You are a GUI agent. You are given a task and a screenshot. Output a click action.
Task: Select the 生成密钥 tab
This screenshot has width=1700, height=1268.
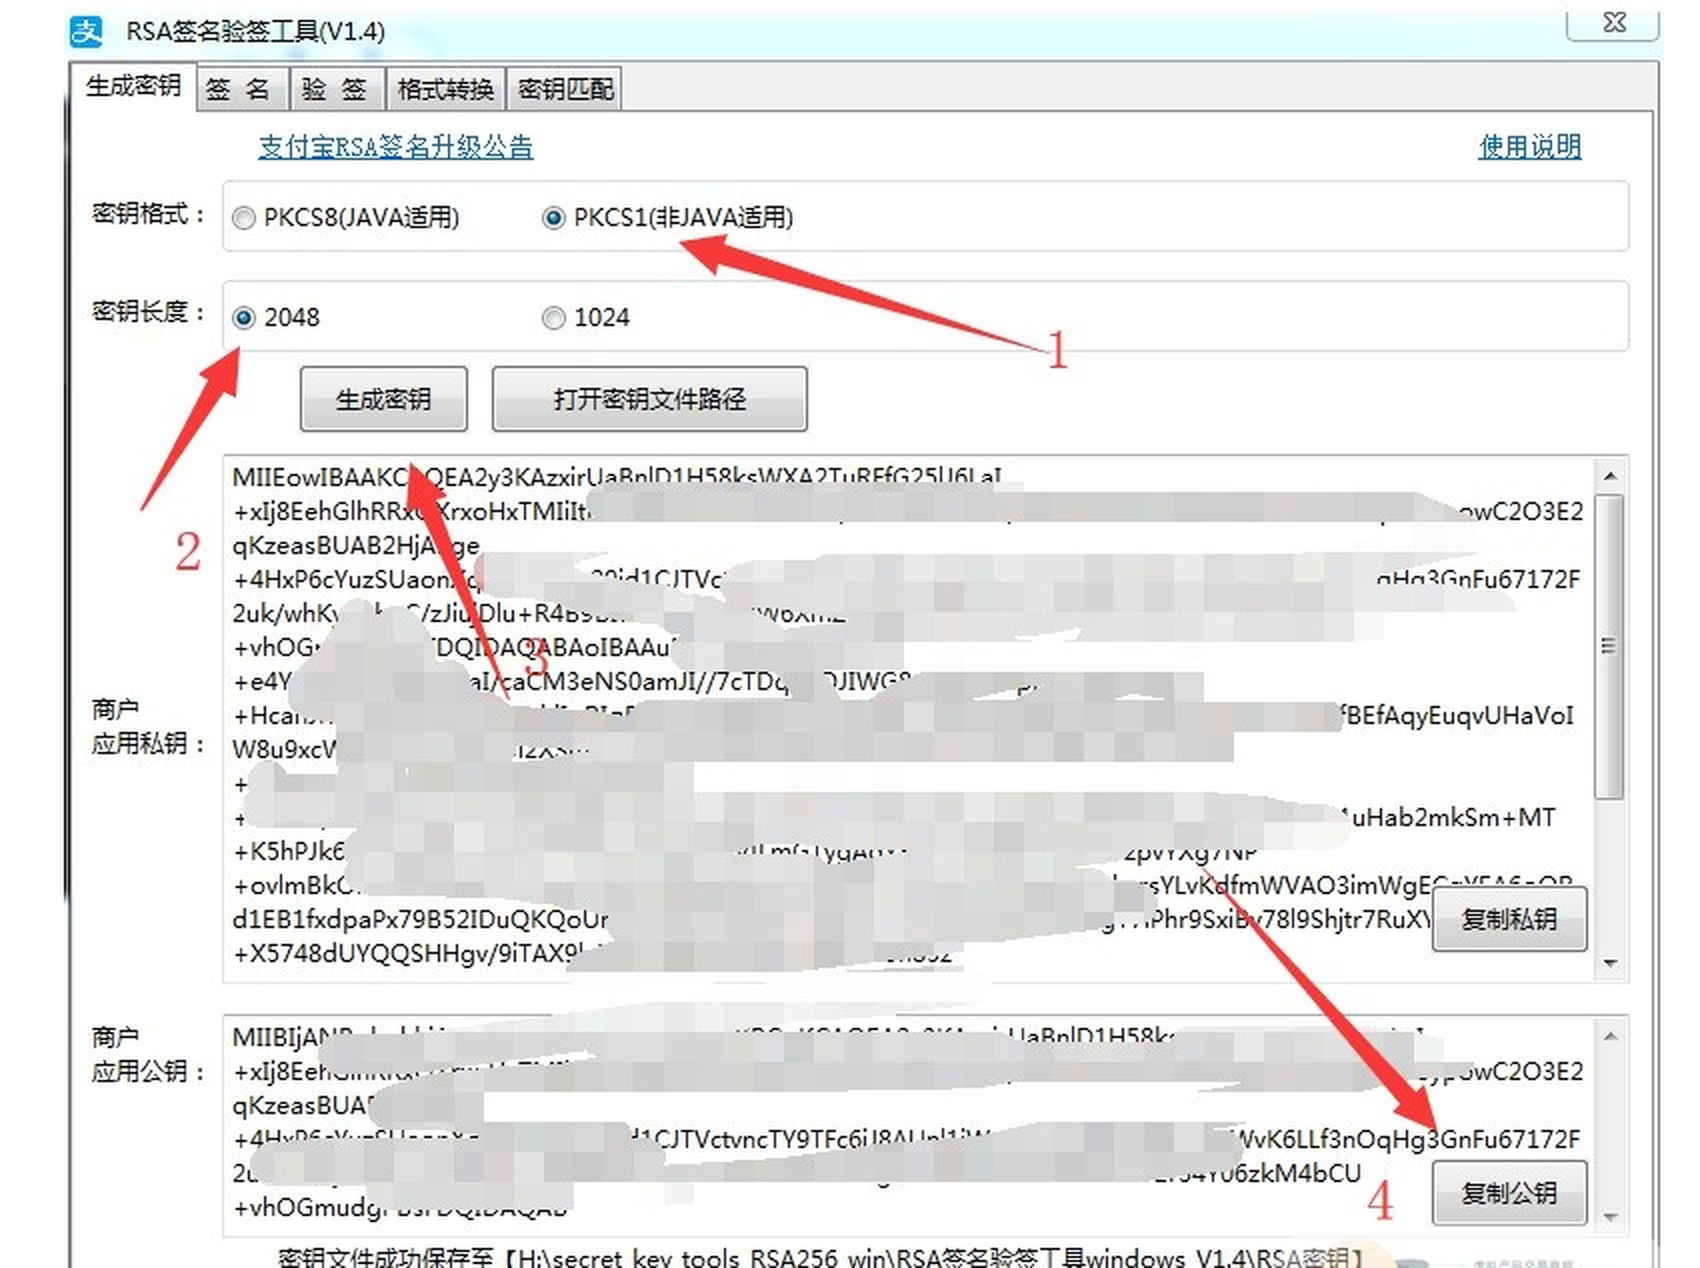click(134, 88)
